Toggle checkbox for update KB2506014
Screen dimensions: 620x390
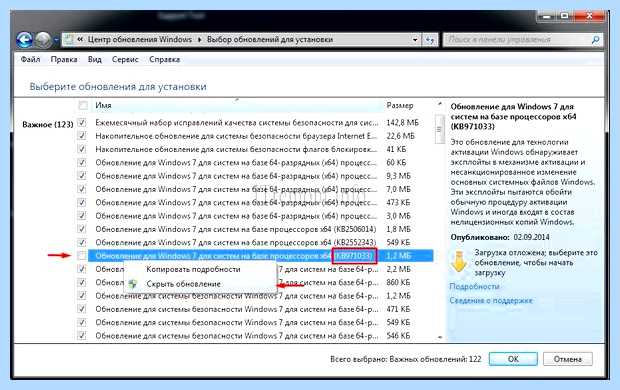(82, 229)
